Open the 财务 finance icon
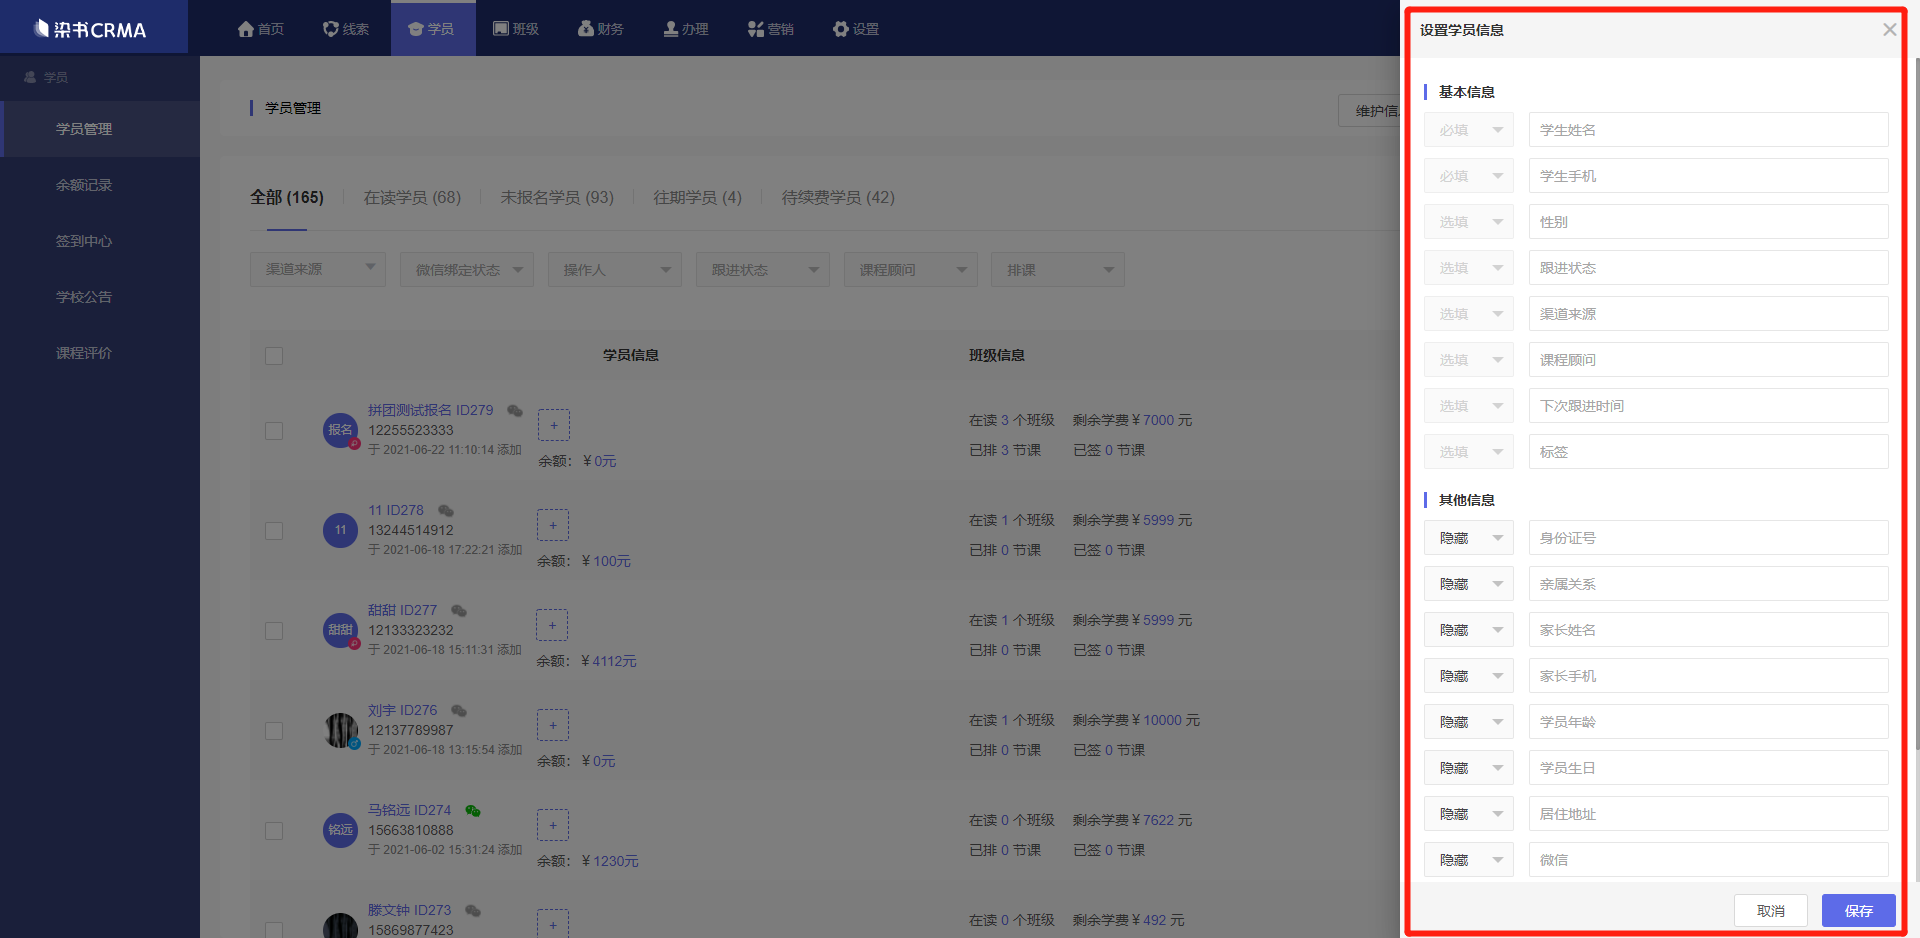1920x938 pixels. click(x=586, y=29)
